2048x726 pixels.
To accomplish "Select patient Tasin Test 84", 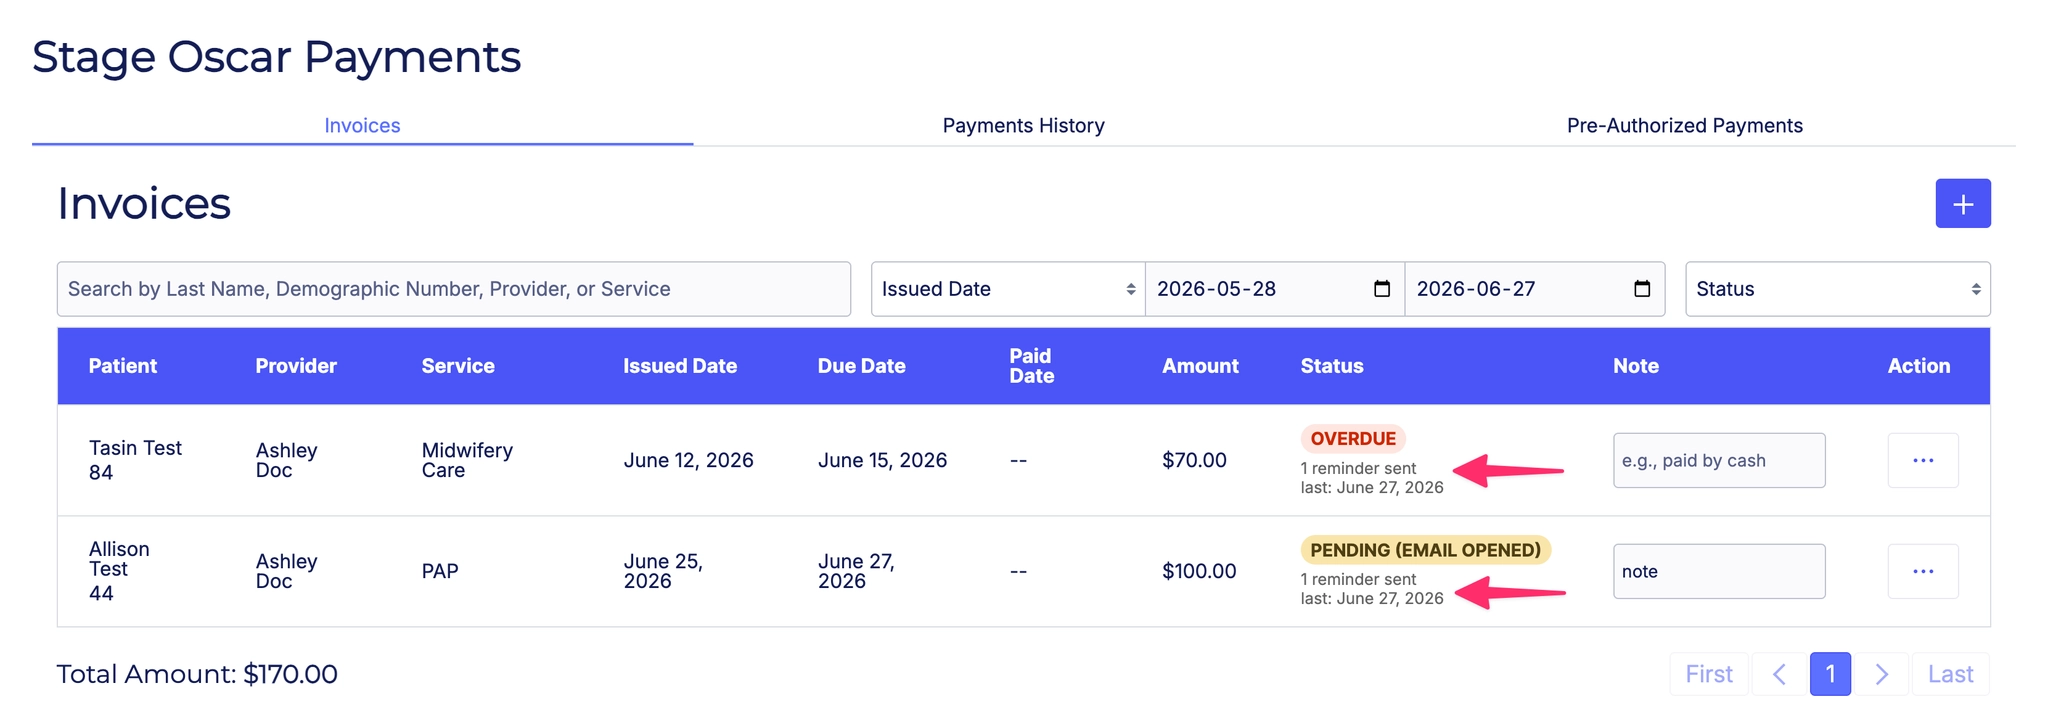I will pyautogui.click(x=135, y=460).
